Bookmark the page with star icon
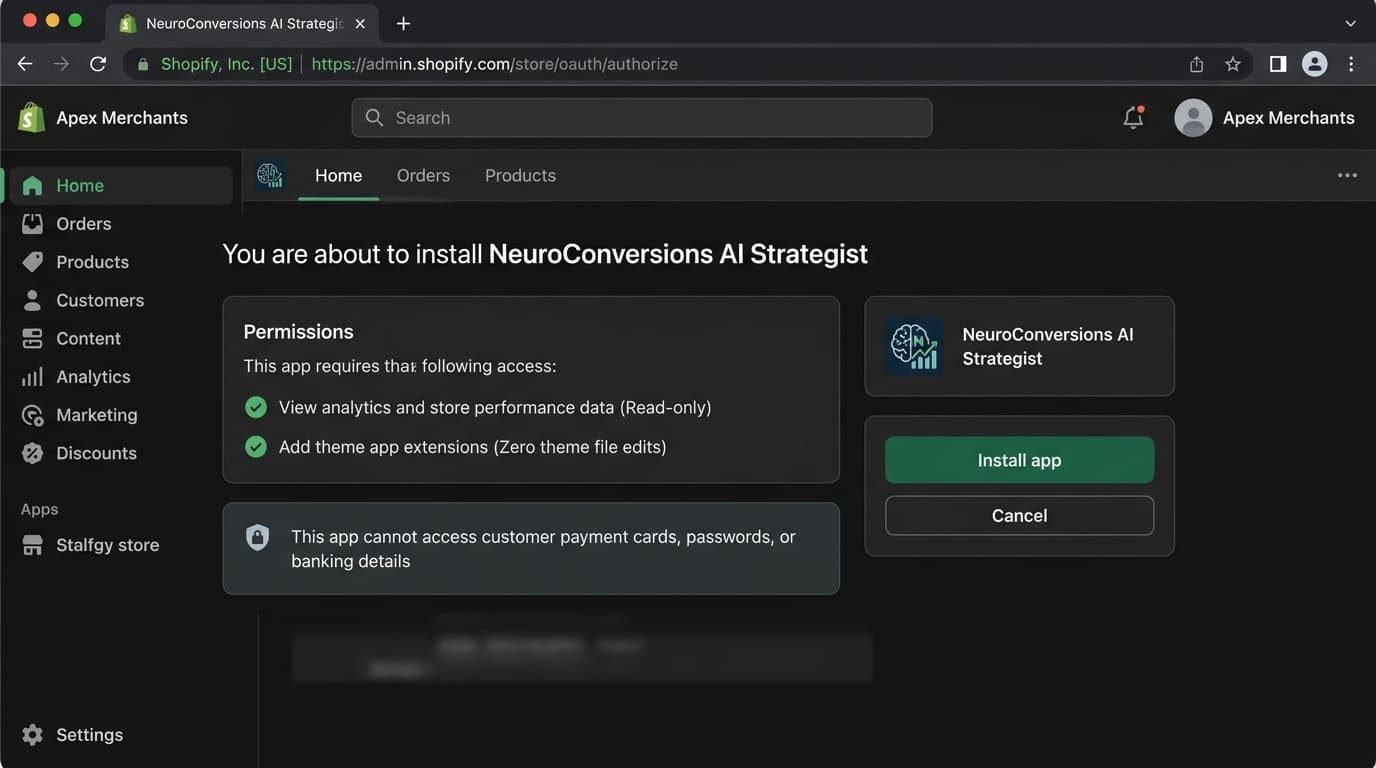The width and height of the screenshot is (1376, 768). pos(1233,64)
